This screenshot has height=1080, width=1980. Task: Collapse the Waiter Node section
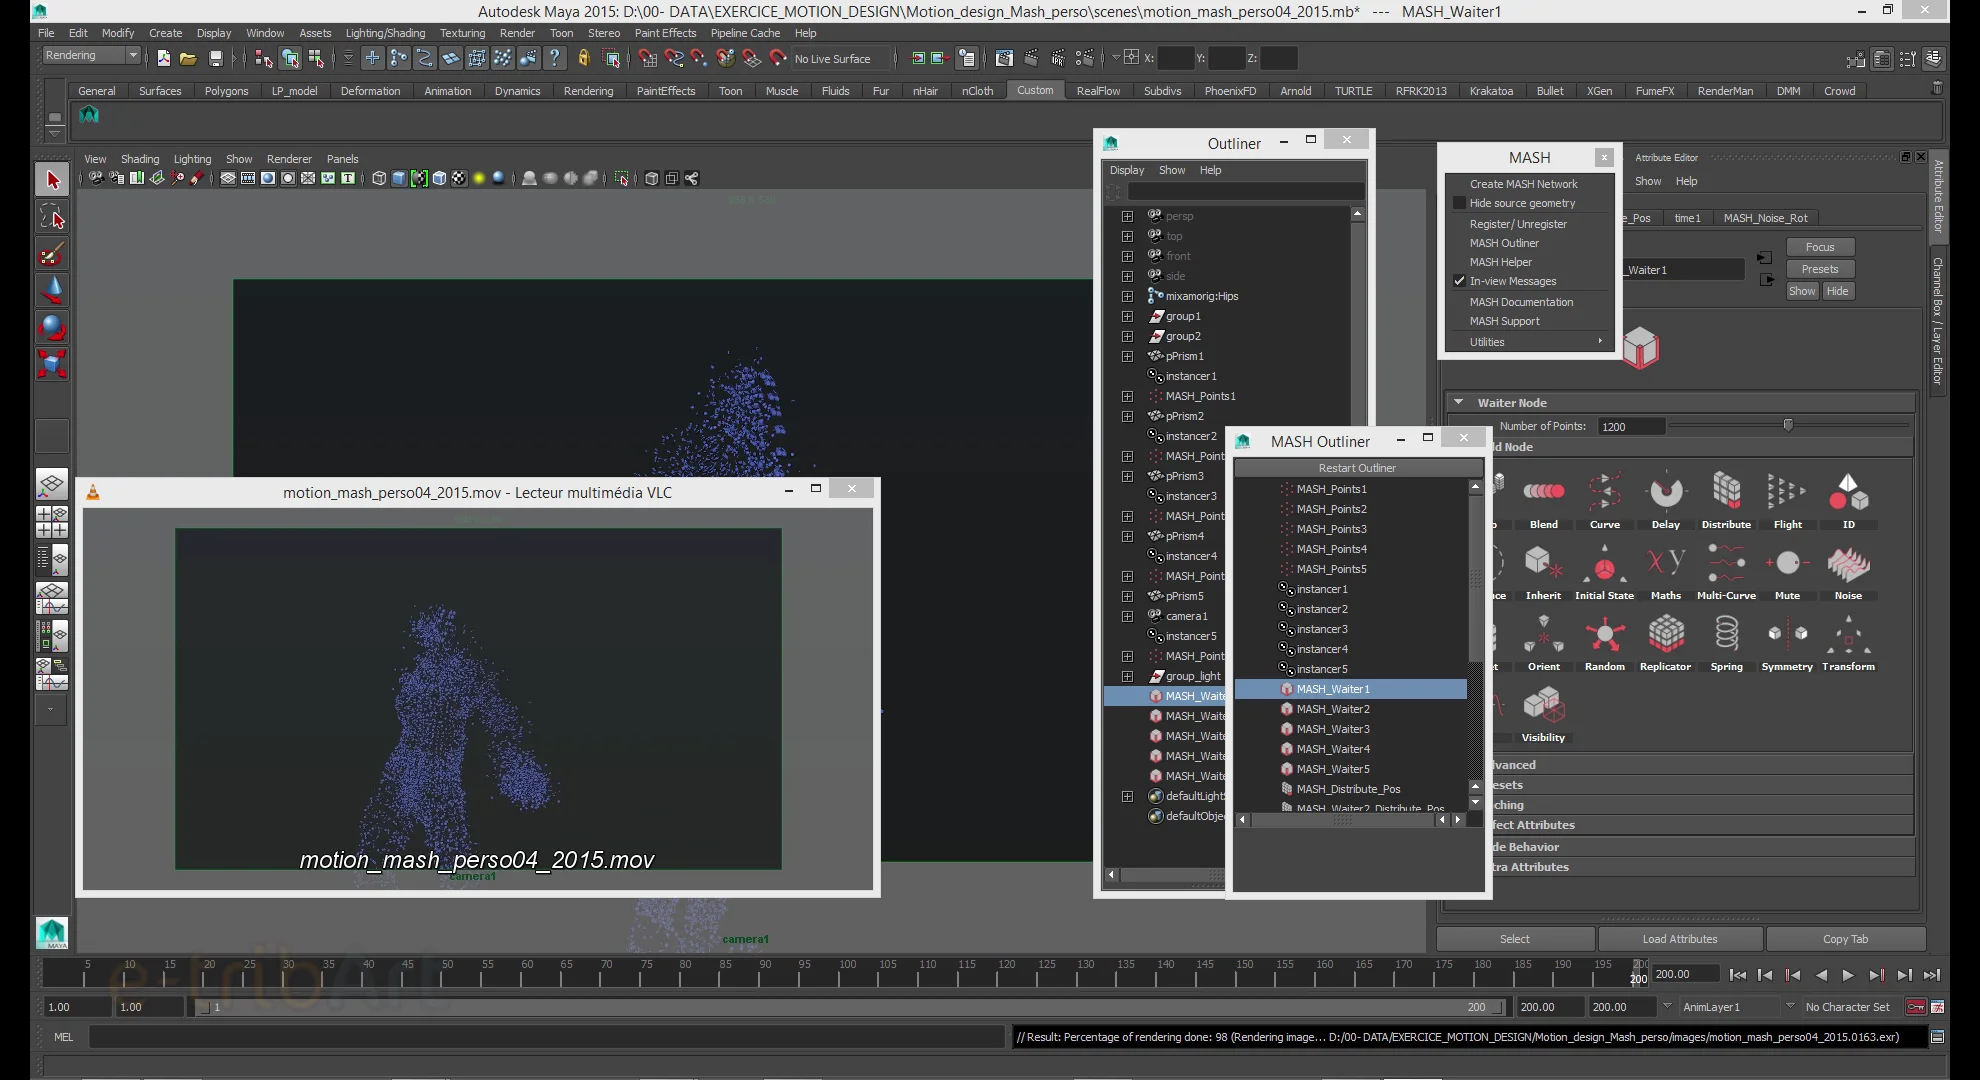pos(1459,402)
